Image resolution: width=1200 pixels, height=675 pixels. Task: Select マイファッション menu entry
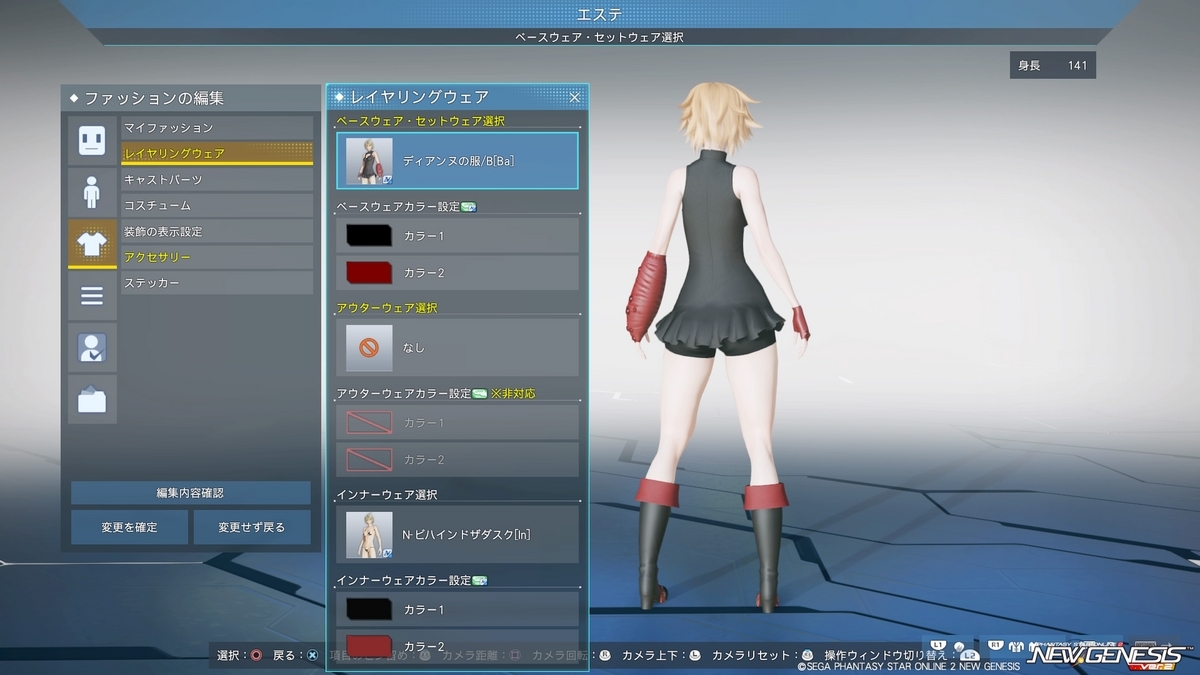point(217,128)
